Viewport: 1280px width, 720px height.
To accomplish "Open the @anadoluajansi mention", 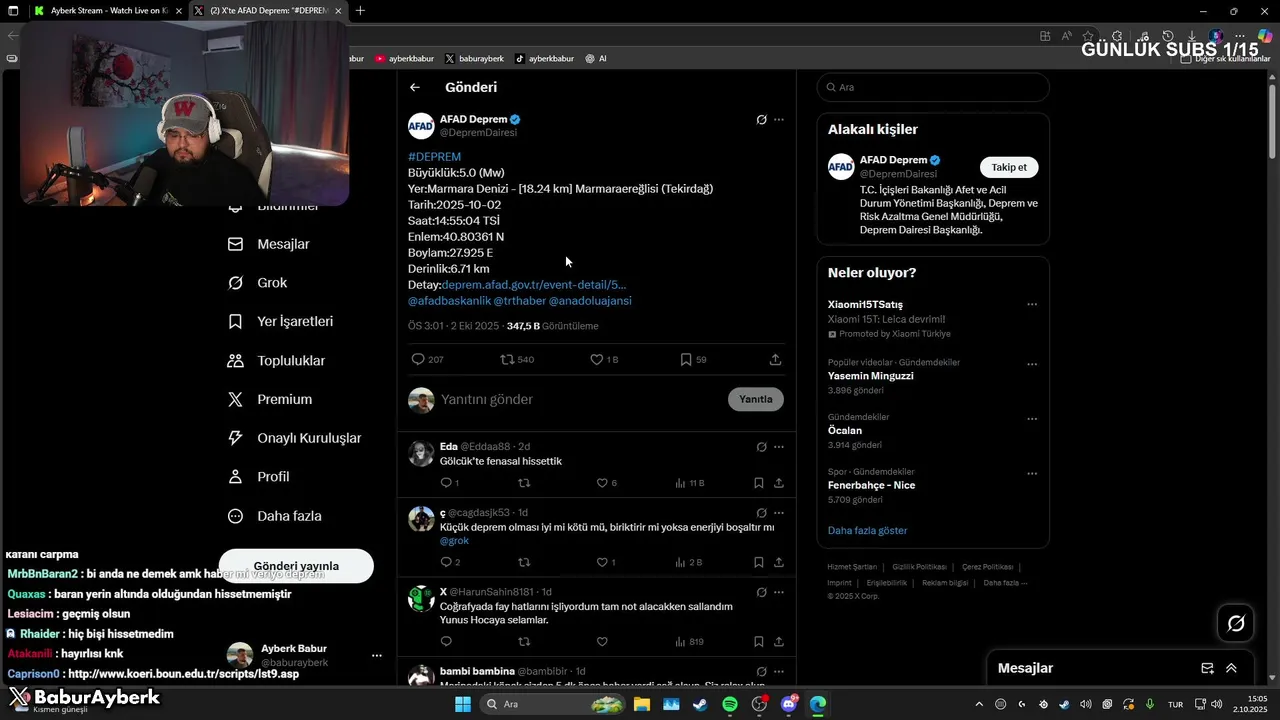I will (x=590, y=301).
